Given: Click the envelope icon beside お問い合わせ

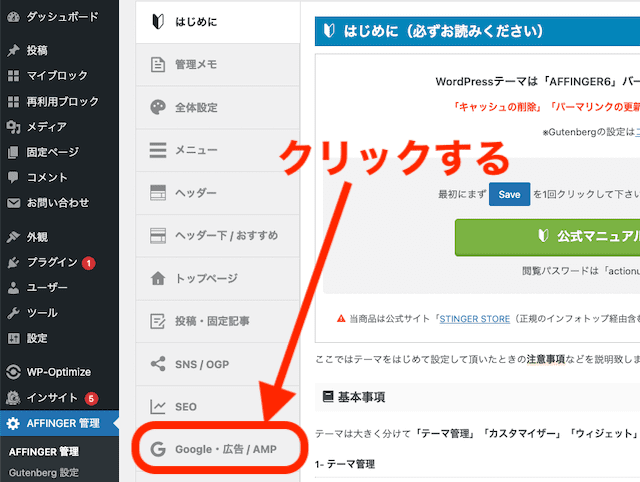Looking at the screenshot, I should coord(13,203).
